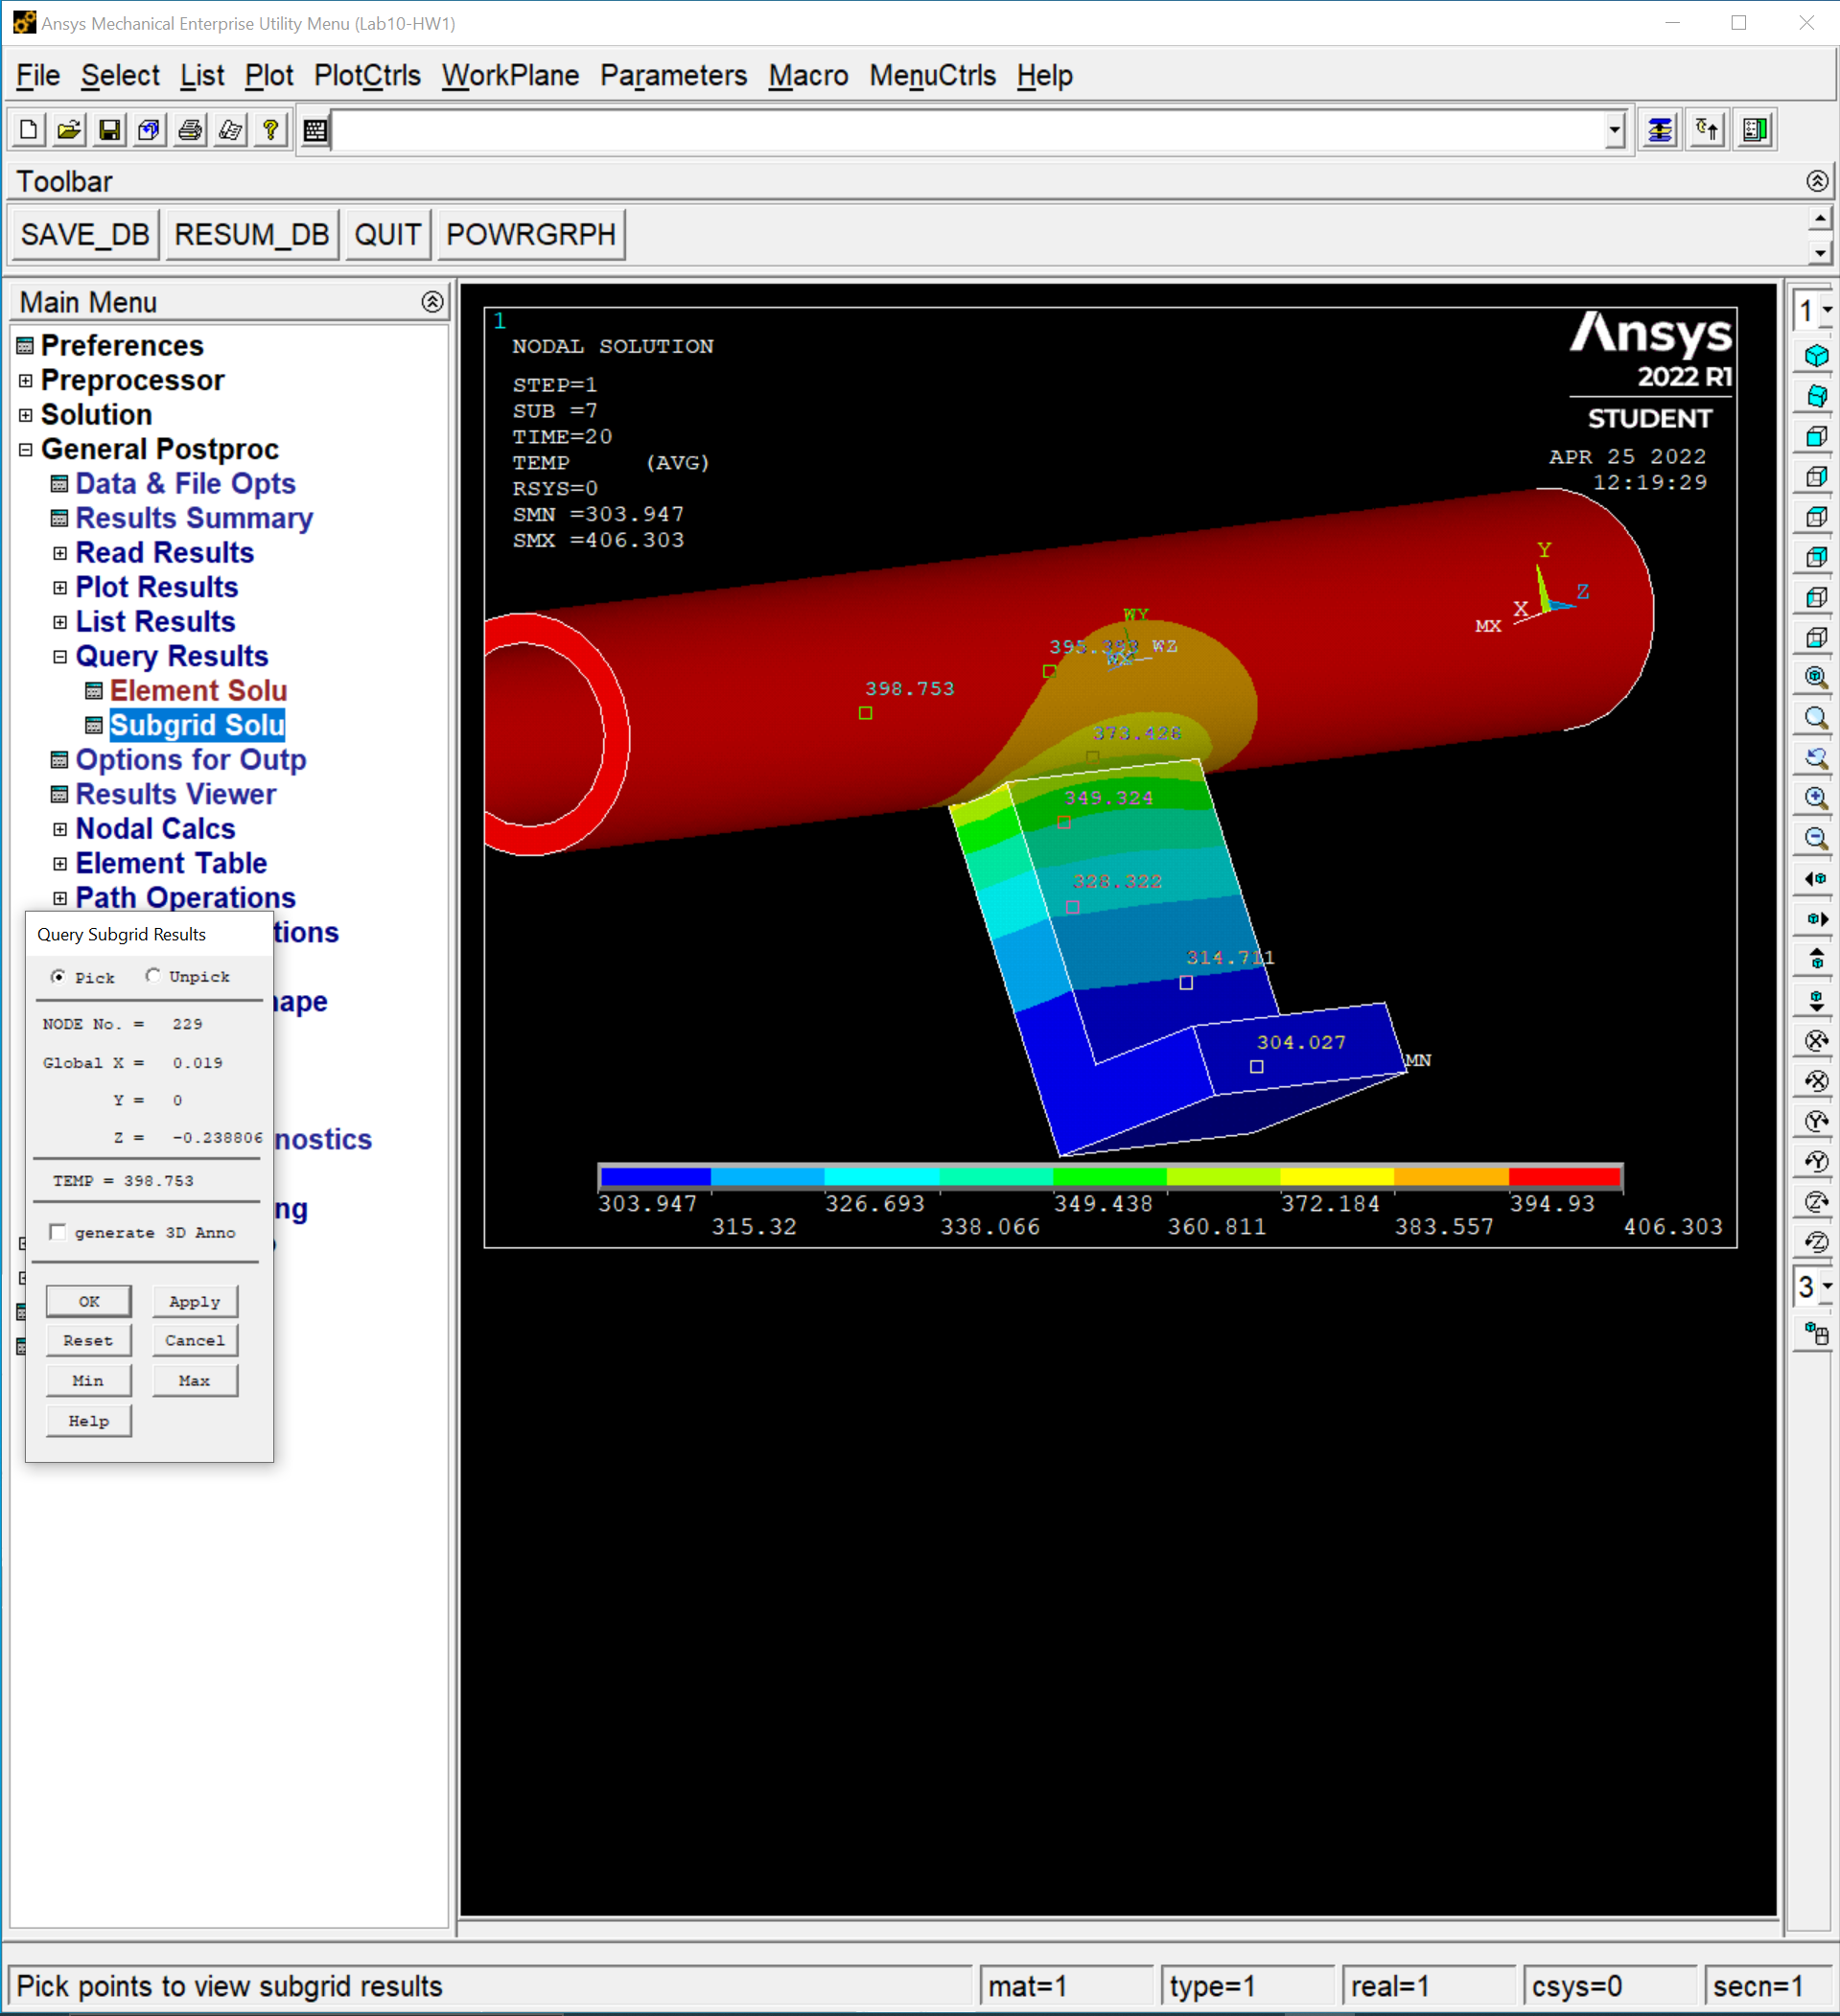Image resolution: width=1840 pixels, height=2016 pixels.
Task: Rotate model about +X axis icon
Action: pyautogui.click(x=1816, y=1040)
